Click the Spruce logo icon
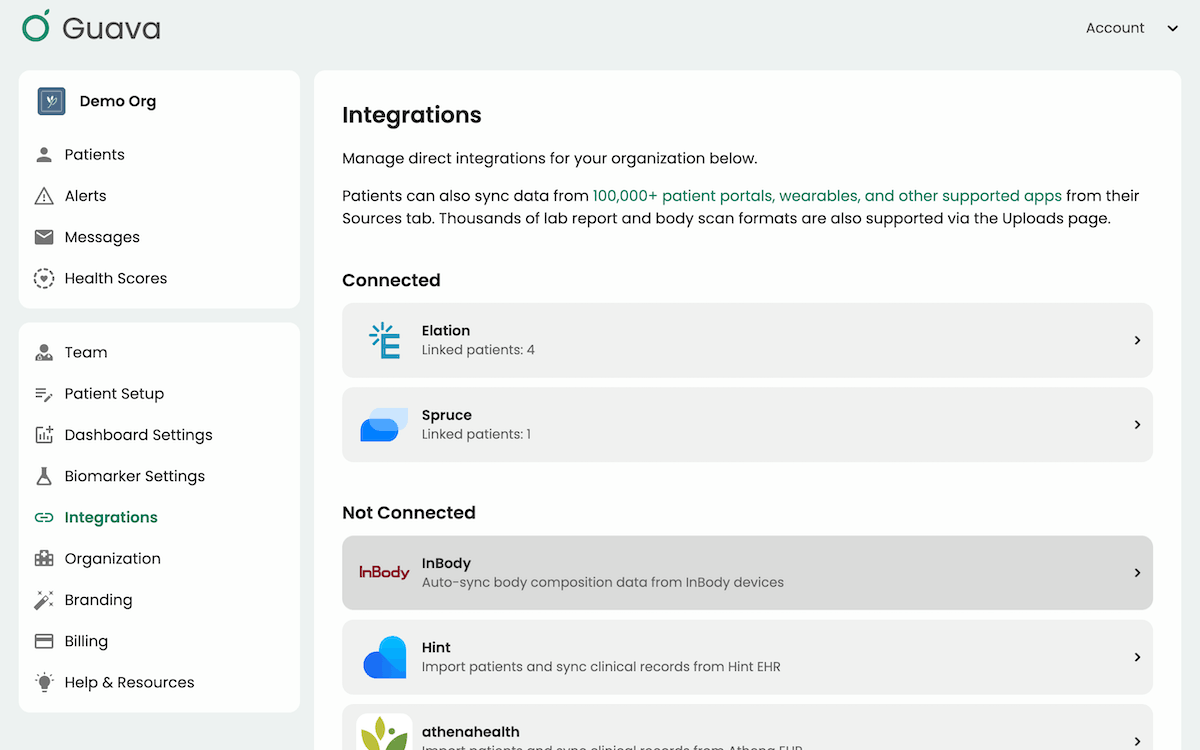 [384, 425]
